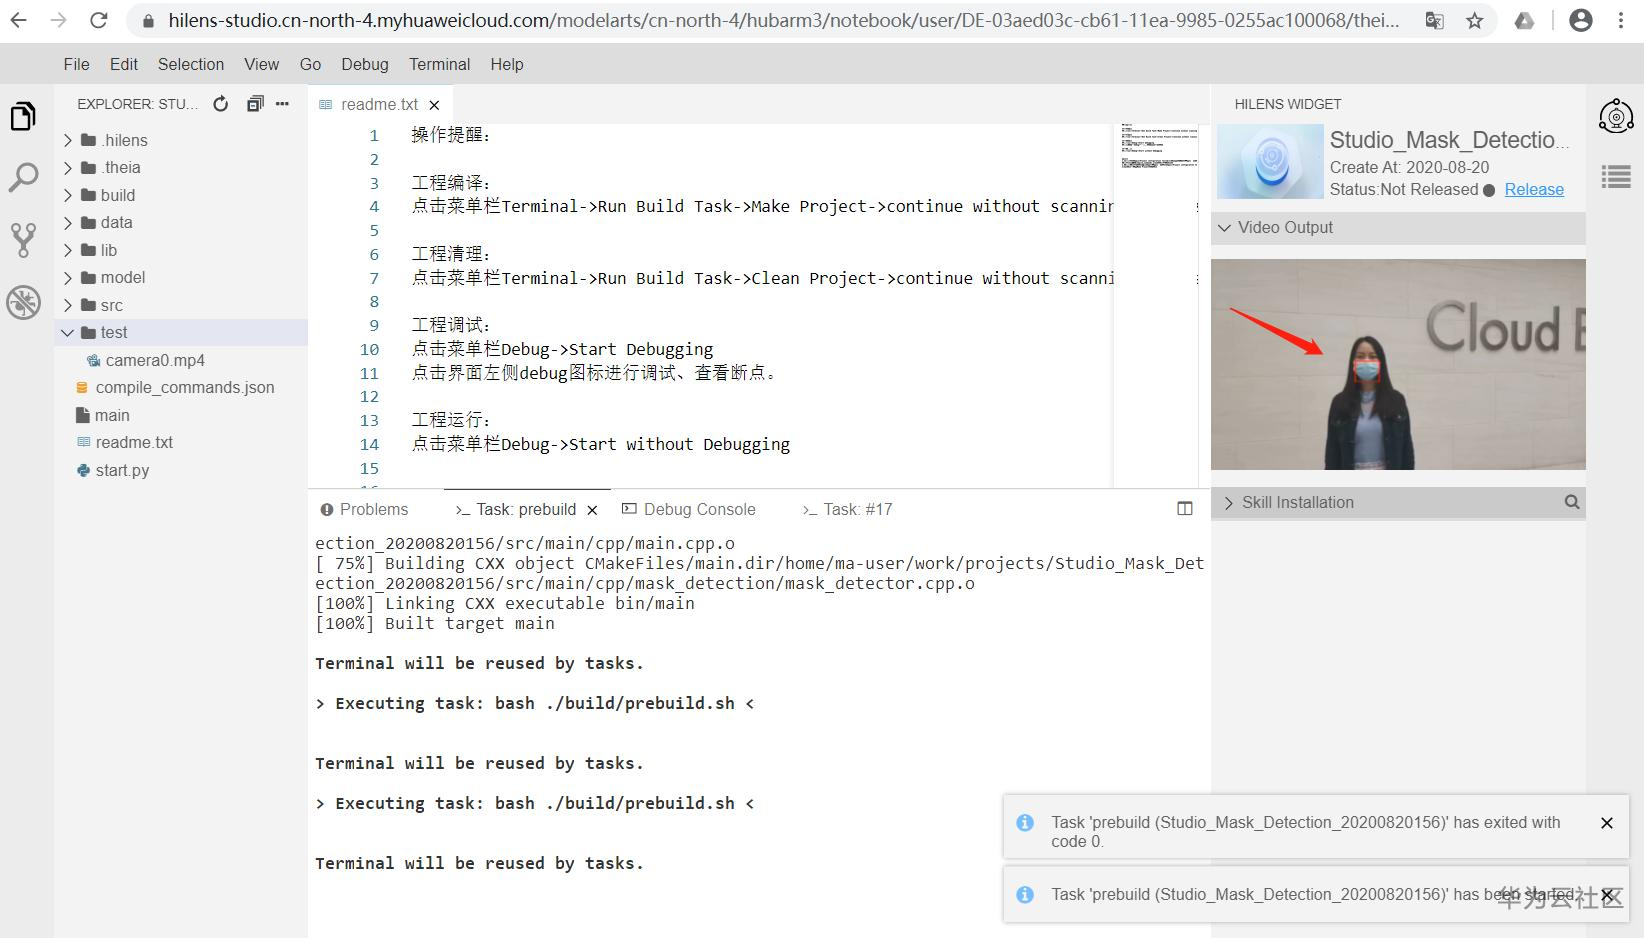Open the Debug bug icon in the activity bar

(x=23, y=302)
